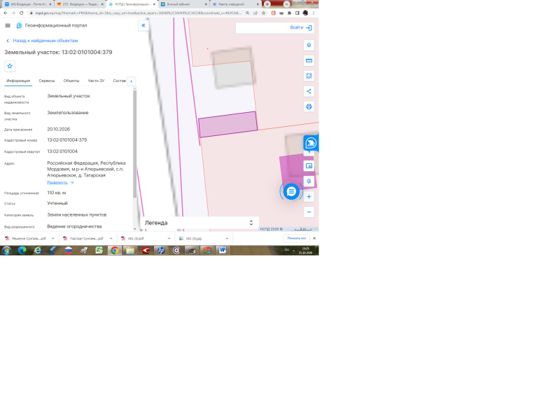Expand address details with Развернуть link
560x417 pixels.
click(x=60, y=182)
